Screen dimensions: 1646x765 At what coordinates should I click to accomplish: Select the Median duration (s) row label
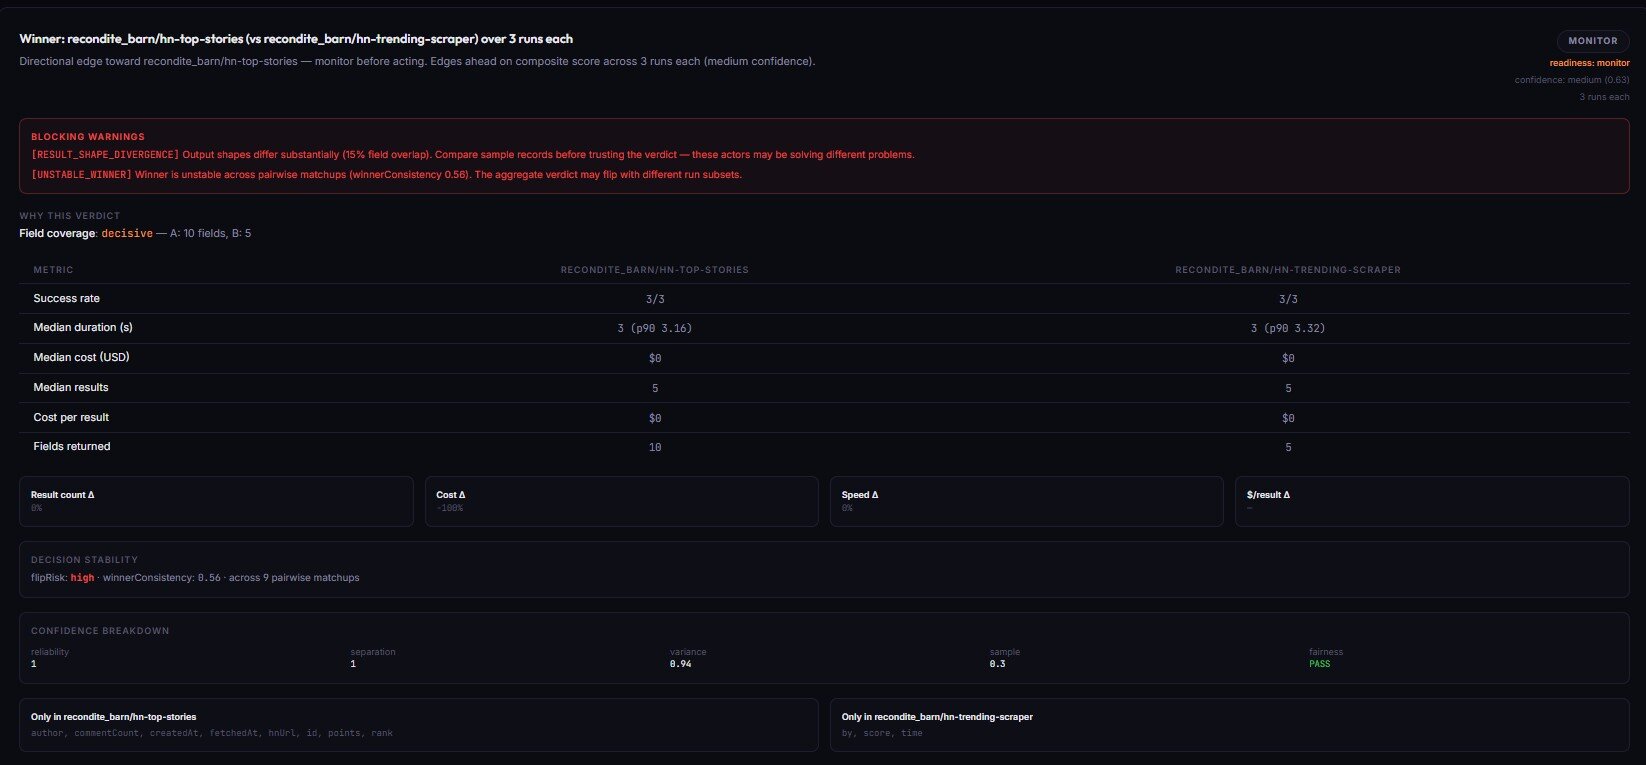83,328
